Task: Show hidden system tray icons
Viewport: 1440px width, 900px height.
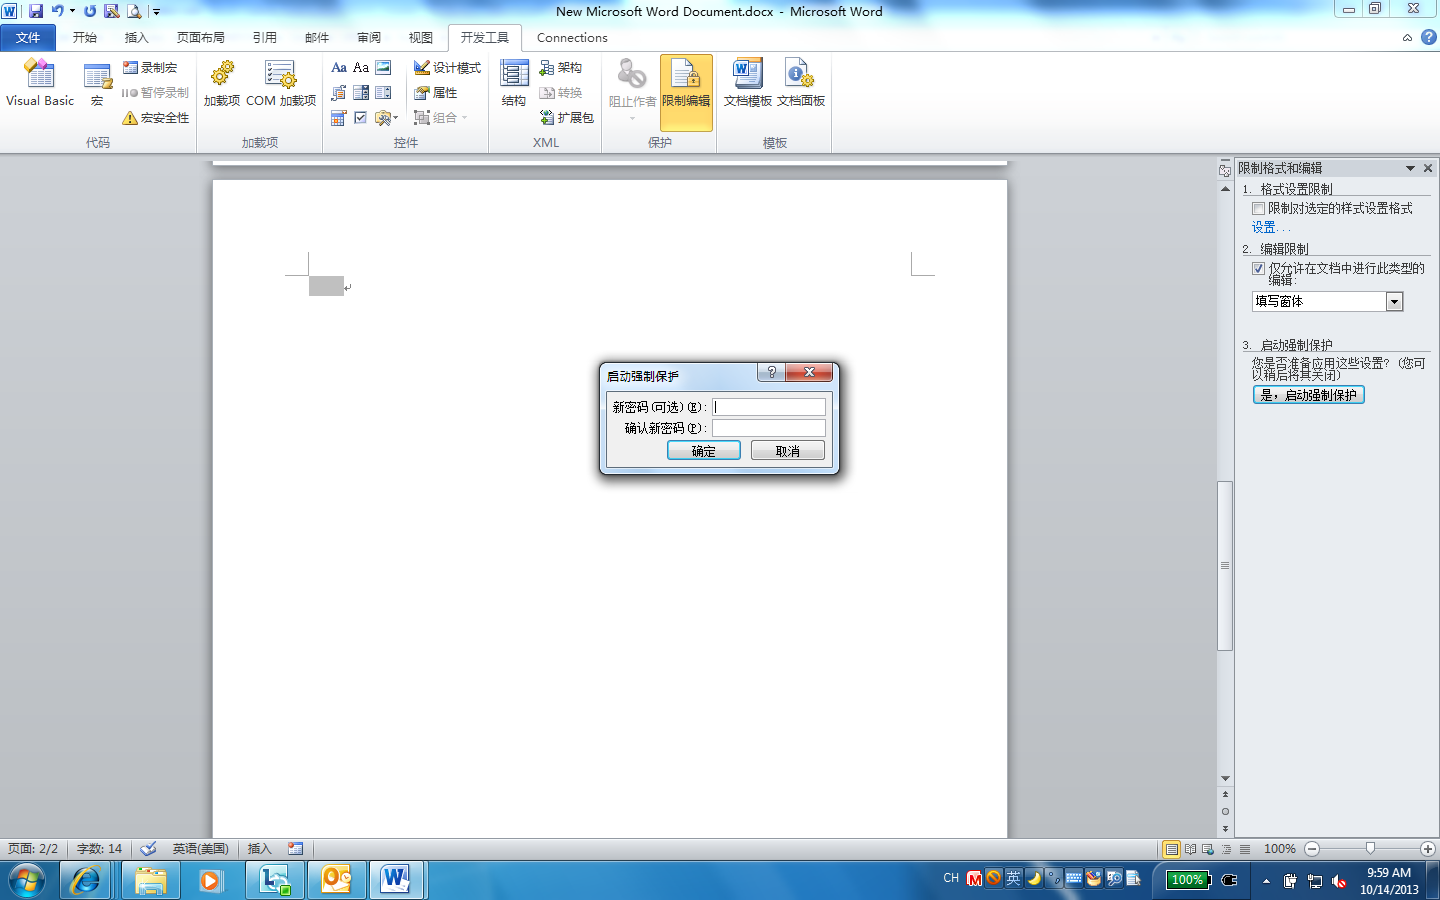Action: [x=1266, y=881]
